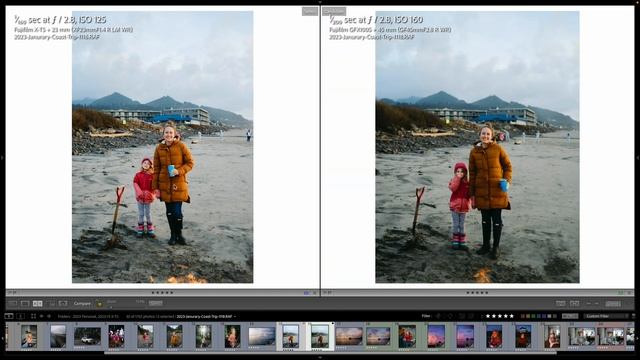The image size is (640, 360).
Task: Select the Compare view XY icon
Action: 38,303
